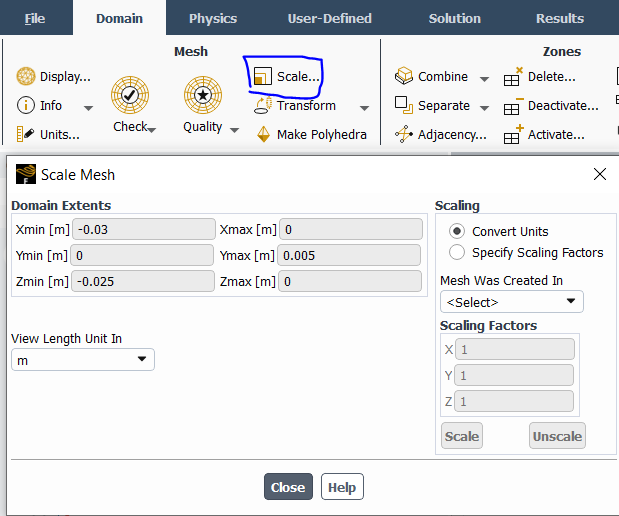Image resolution: width=619 pixels, height=516 pixels.
Task: Switch to the User-Defined tab
Action: (330, 18)
